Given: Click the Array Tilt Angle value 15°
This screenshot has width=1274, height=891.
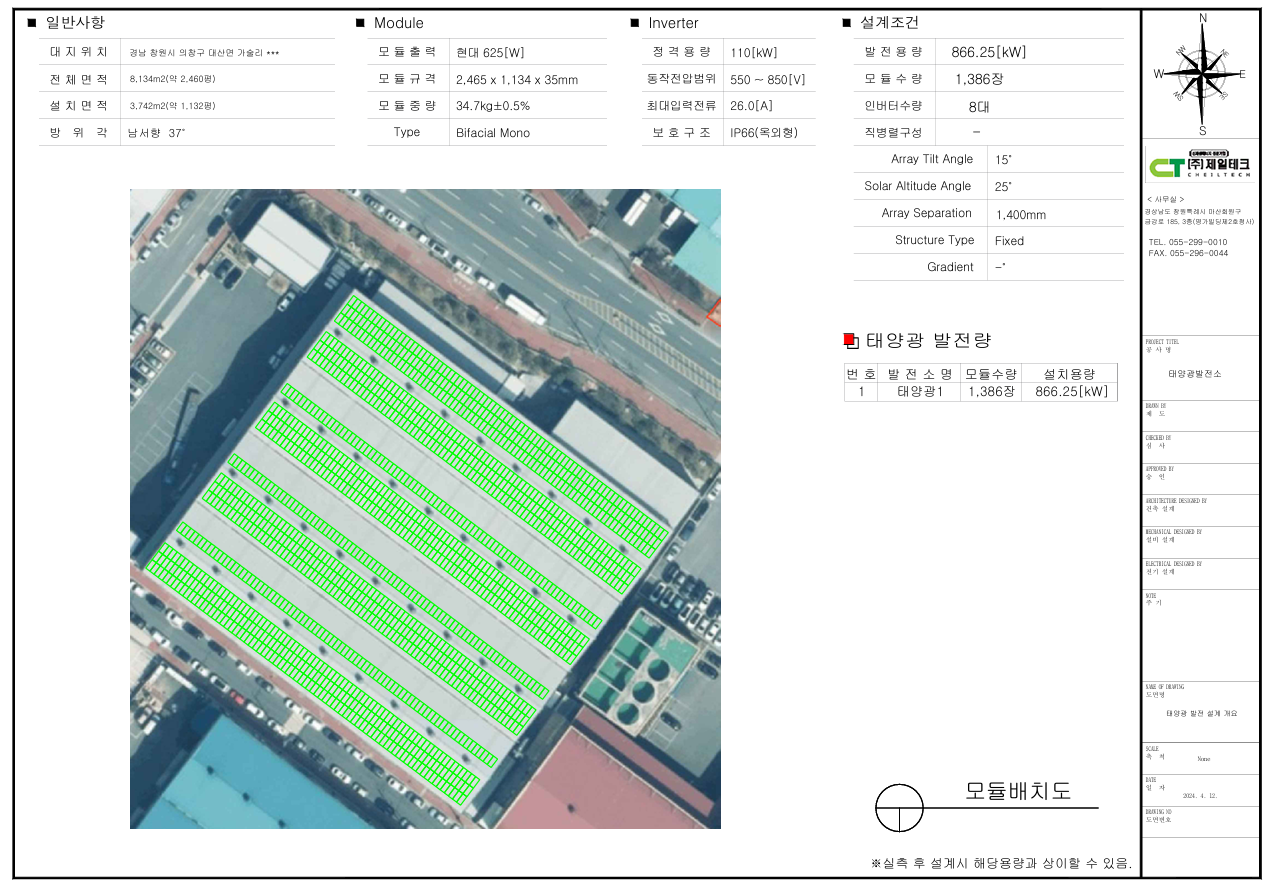Looking at the screenshot, I should coord(1003,160).
